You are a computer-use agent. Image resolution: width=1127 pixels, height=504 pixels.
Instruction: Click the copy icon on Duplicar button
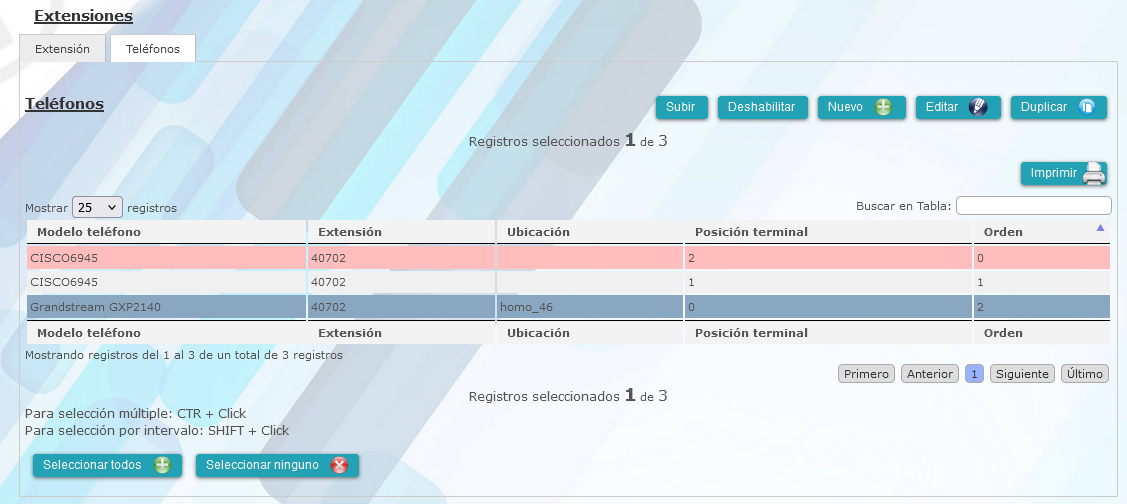point(1087,107)
